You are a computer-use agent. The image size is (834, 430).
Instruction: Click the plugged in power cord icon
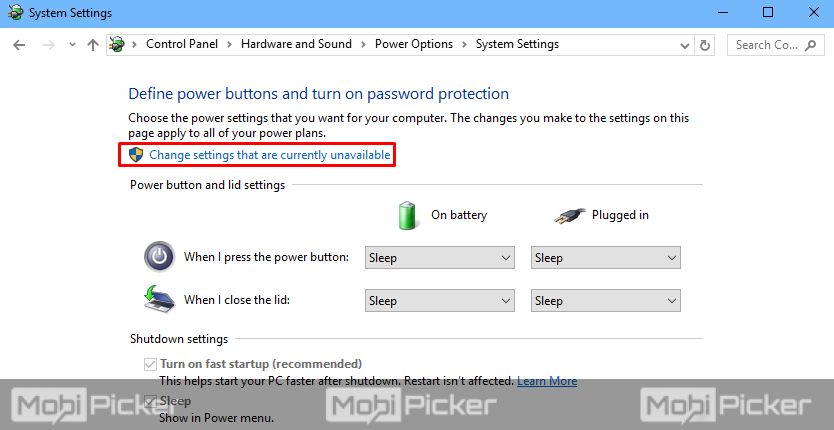(x=569, y=215)
